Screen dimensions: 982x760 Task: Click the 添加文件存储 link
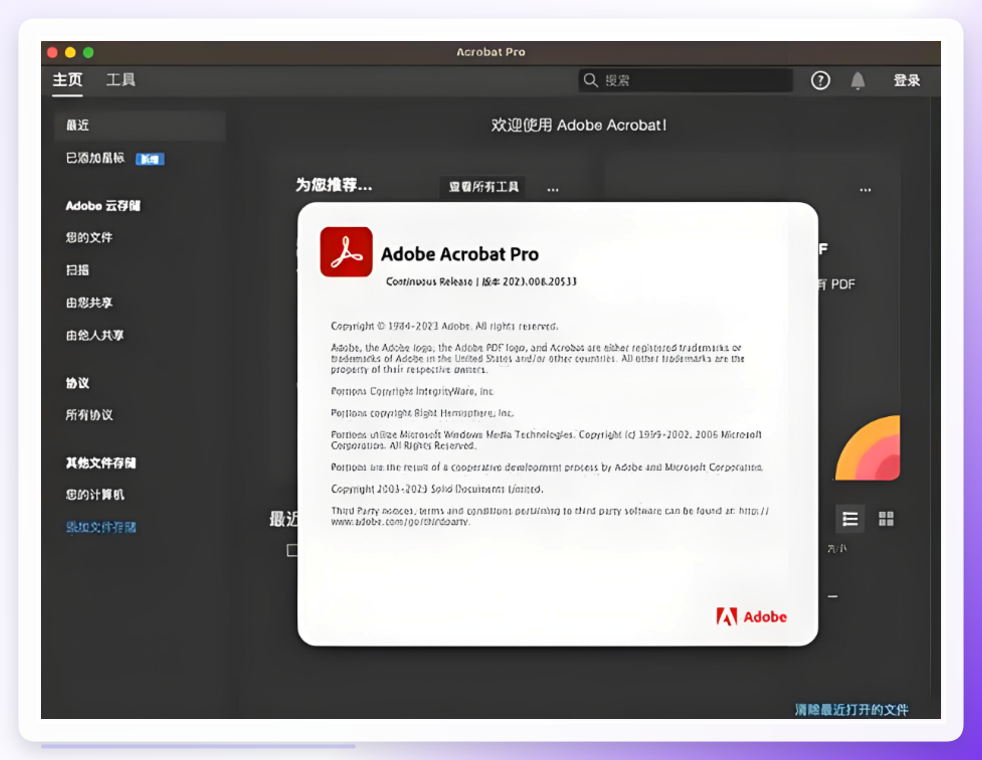tap(101, 527)
